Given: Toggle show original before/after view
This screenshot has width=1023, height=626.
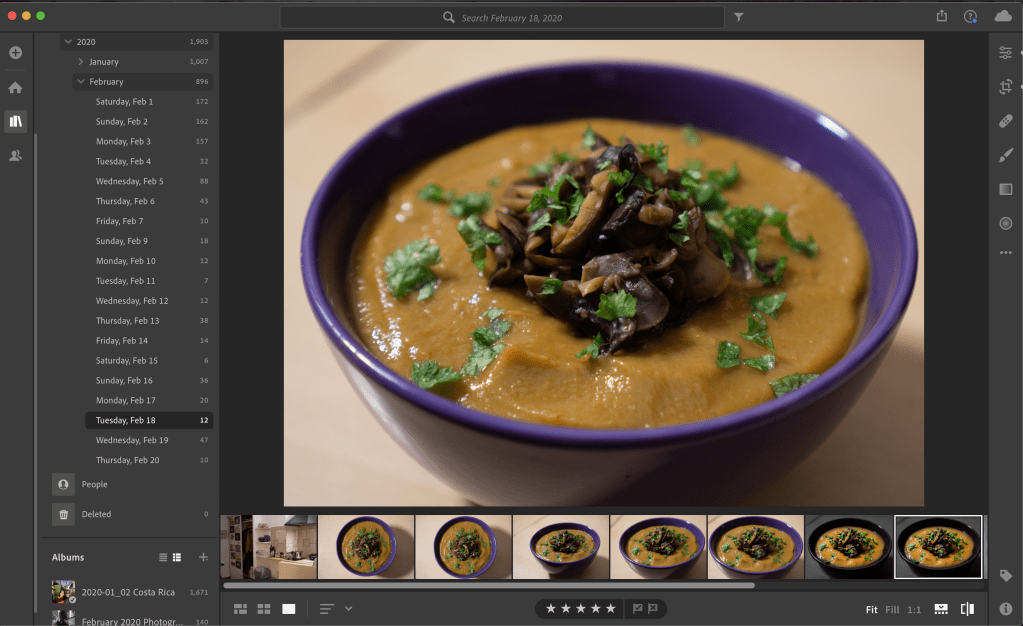Looking at the screenshot, I should coord(967,609).
